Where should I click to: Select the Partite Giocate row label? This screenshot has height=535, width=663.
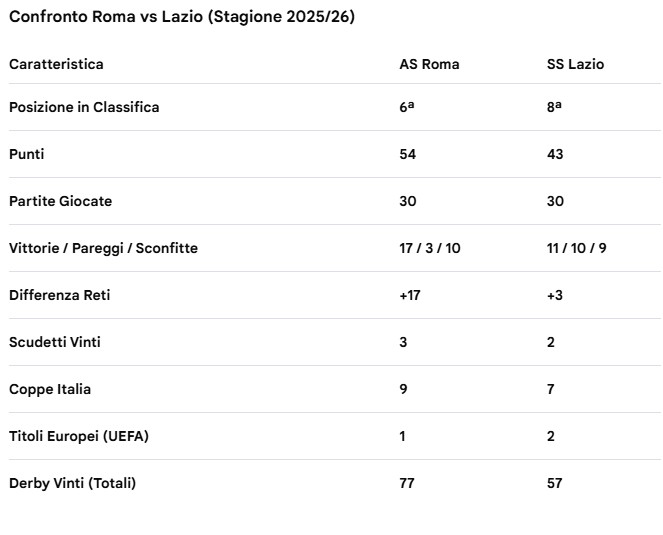point(60,201)
